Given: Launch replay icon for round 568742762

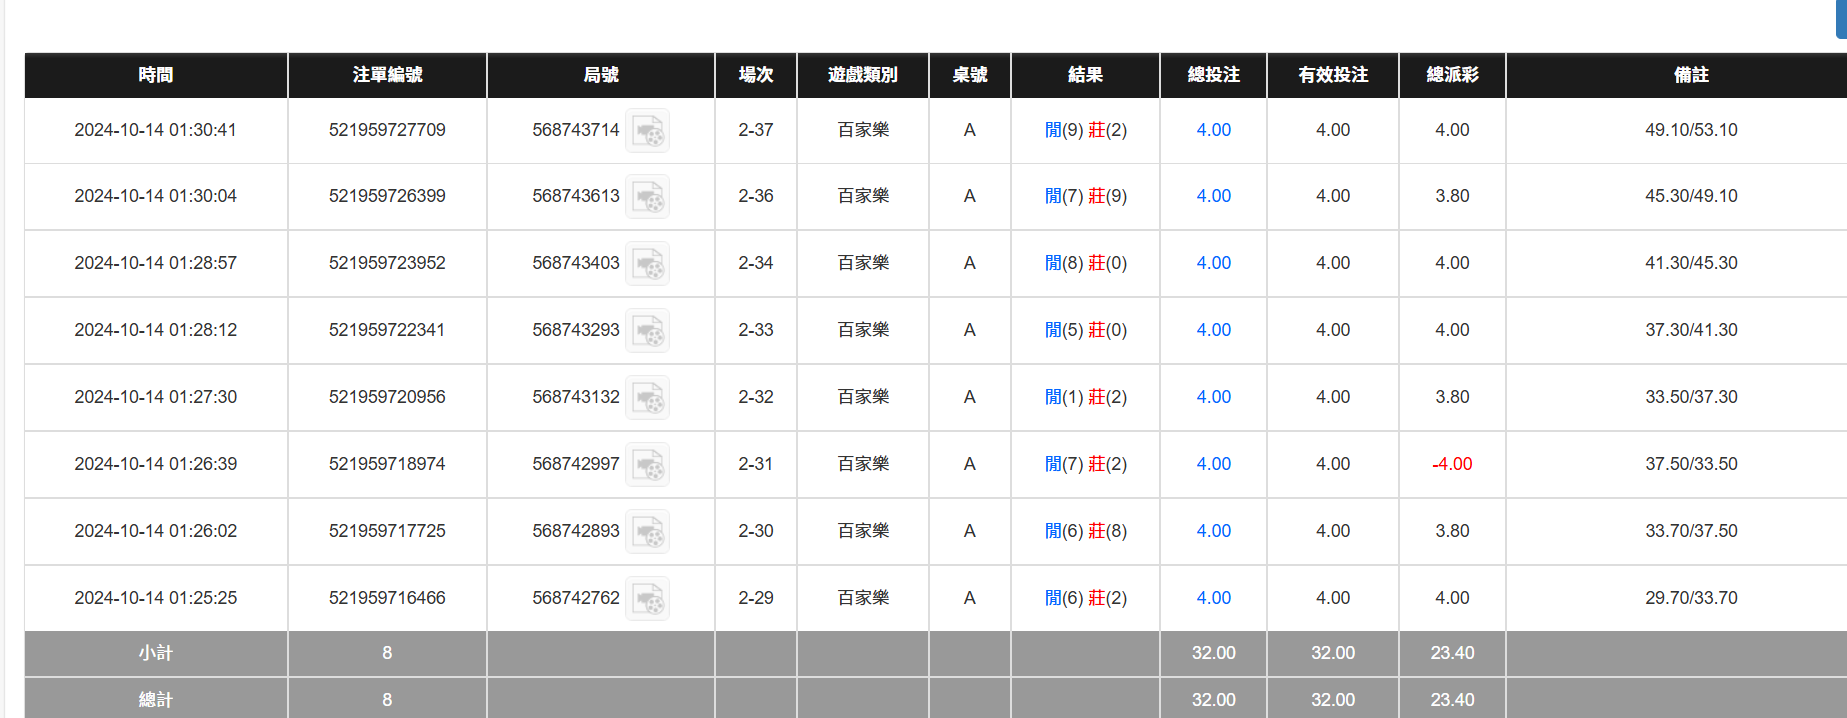Looking at the screenshot, I should 647,599.
